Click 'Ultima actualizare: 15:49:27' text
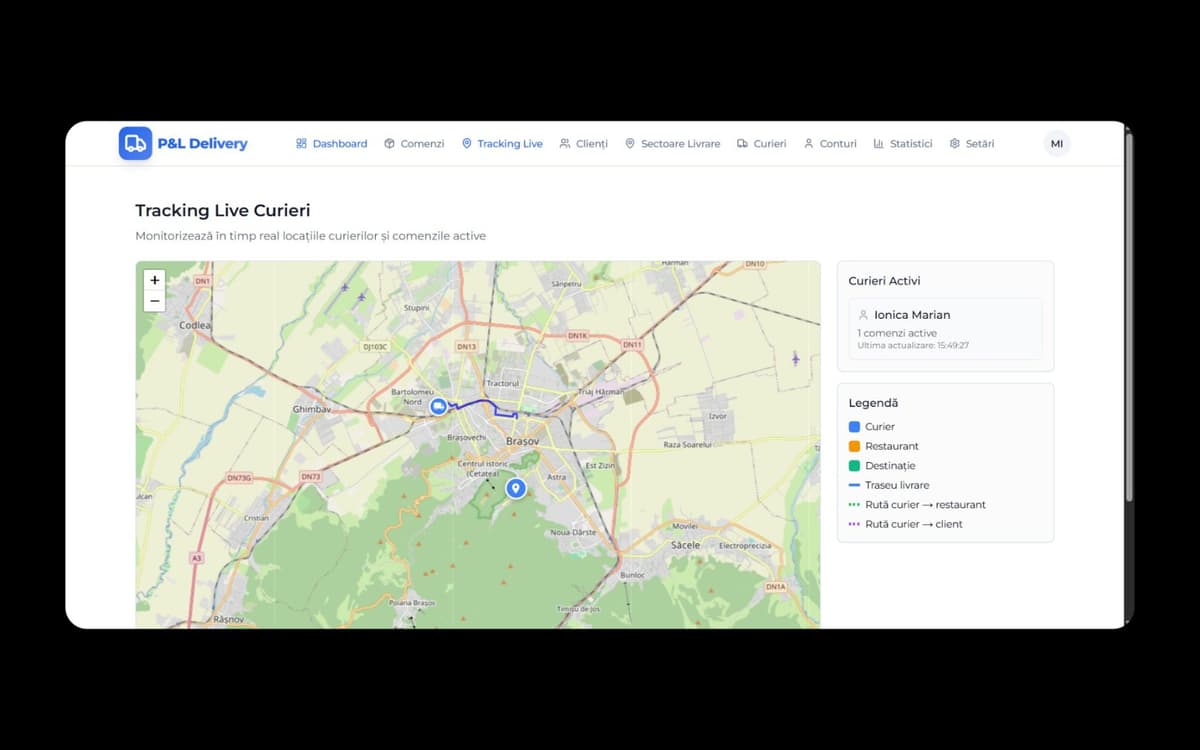Image resolution: width=1200 pixels, height=750 pixels. [x=913, y=345]
